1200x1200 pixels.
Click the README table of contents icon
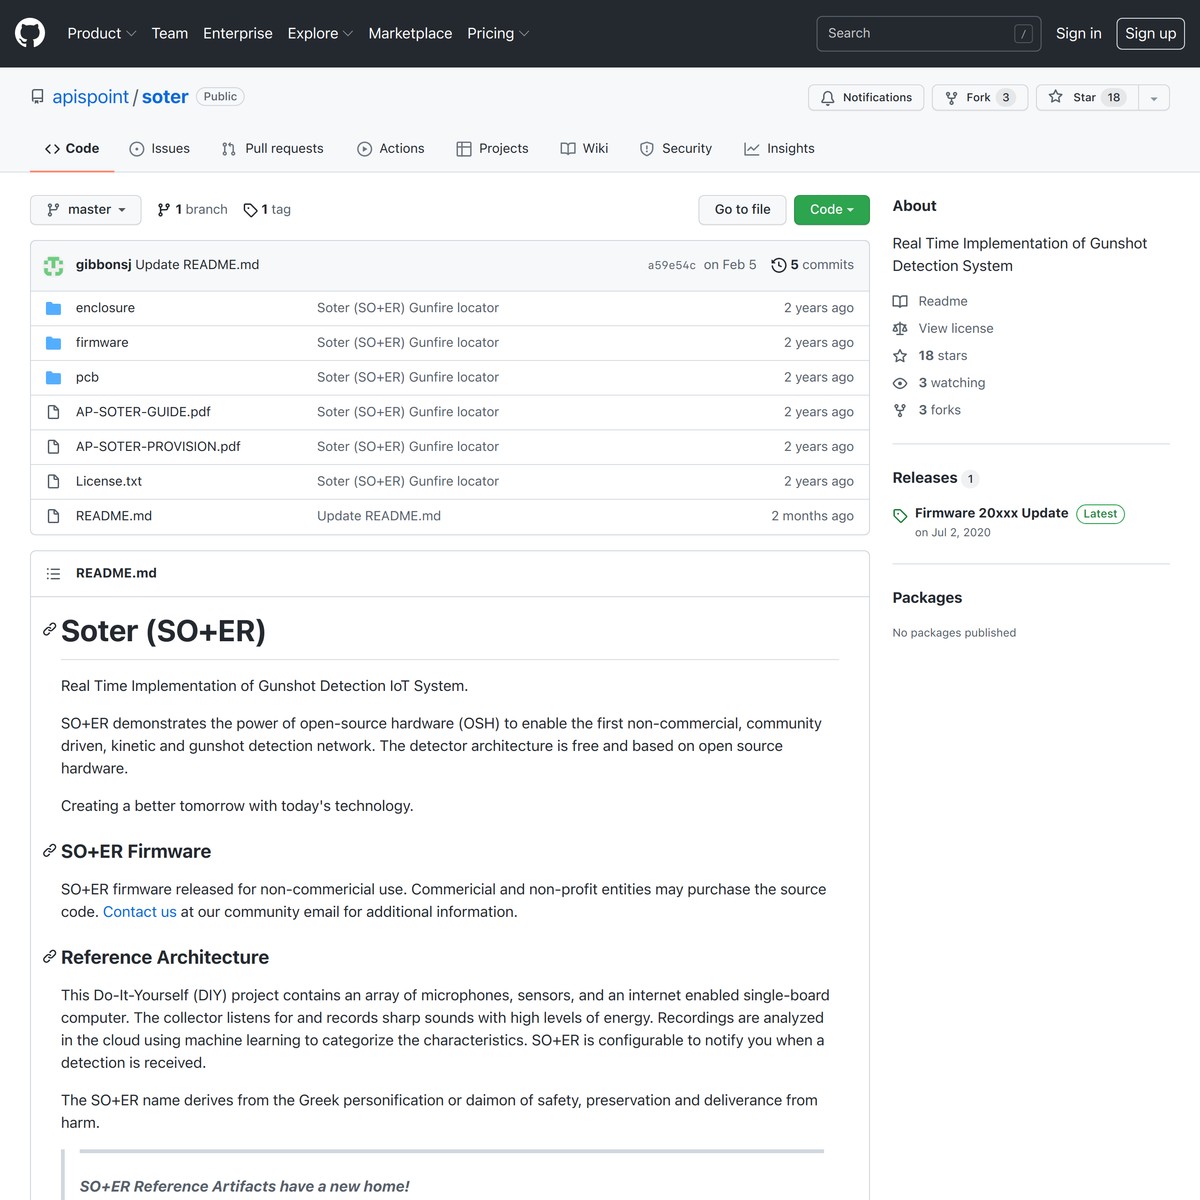click(x=53, y=573)
